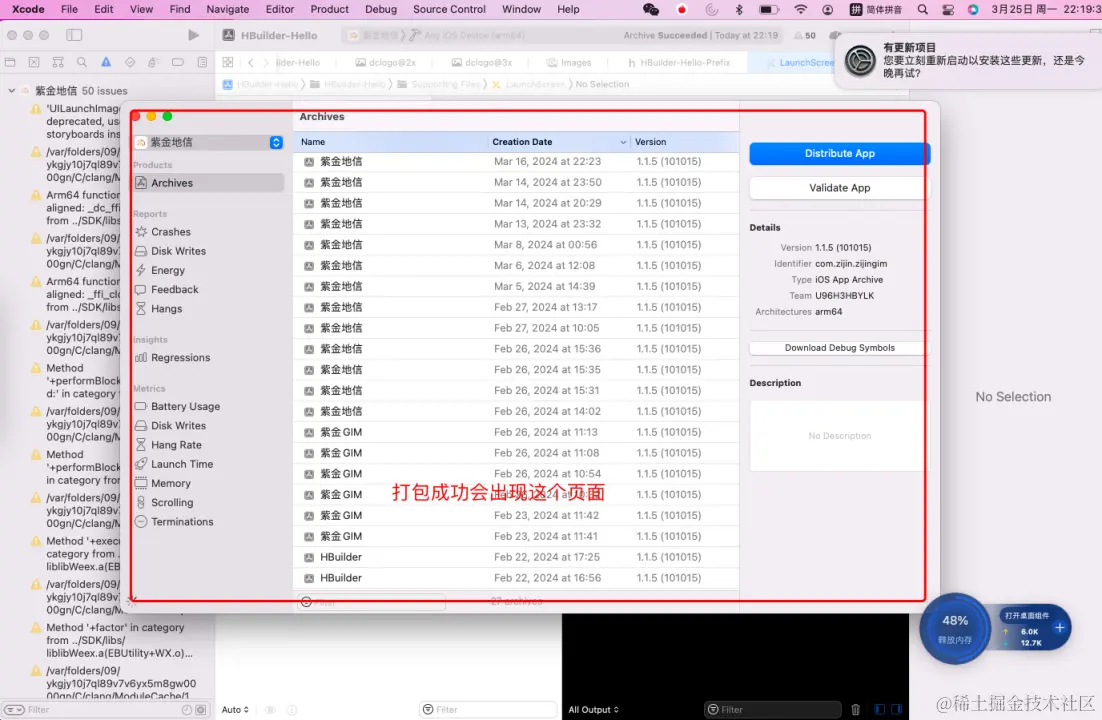This screenshot has height=720, width=1102.
Task: Select archive from Mar 16, 2024 at 22:23
Action: click(x=516, y=162)
